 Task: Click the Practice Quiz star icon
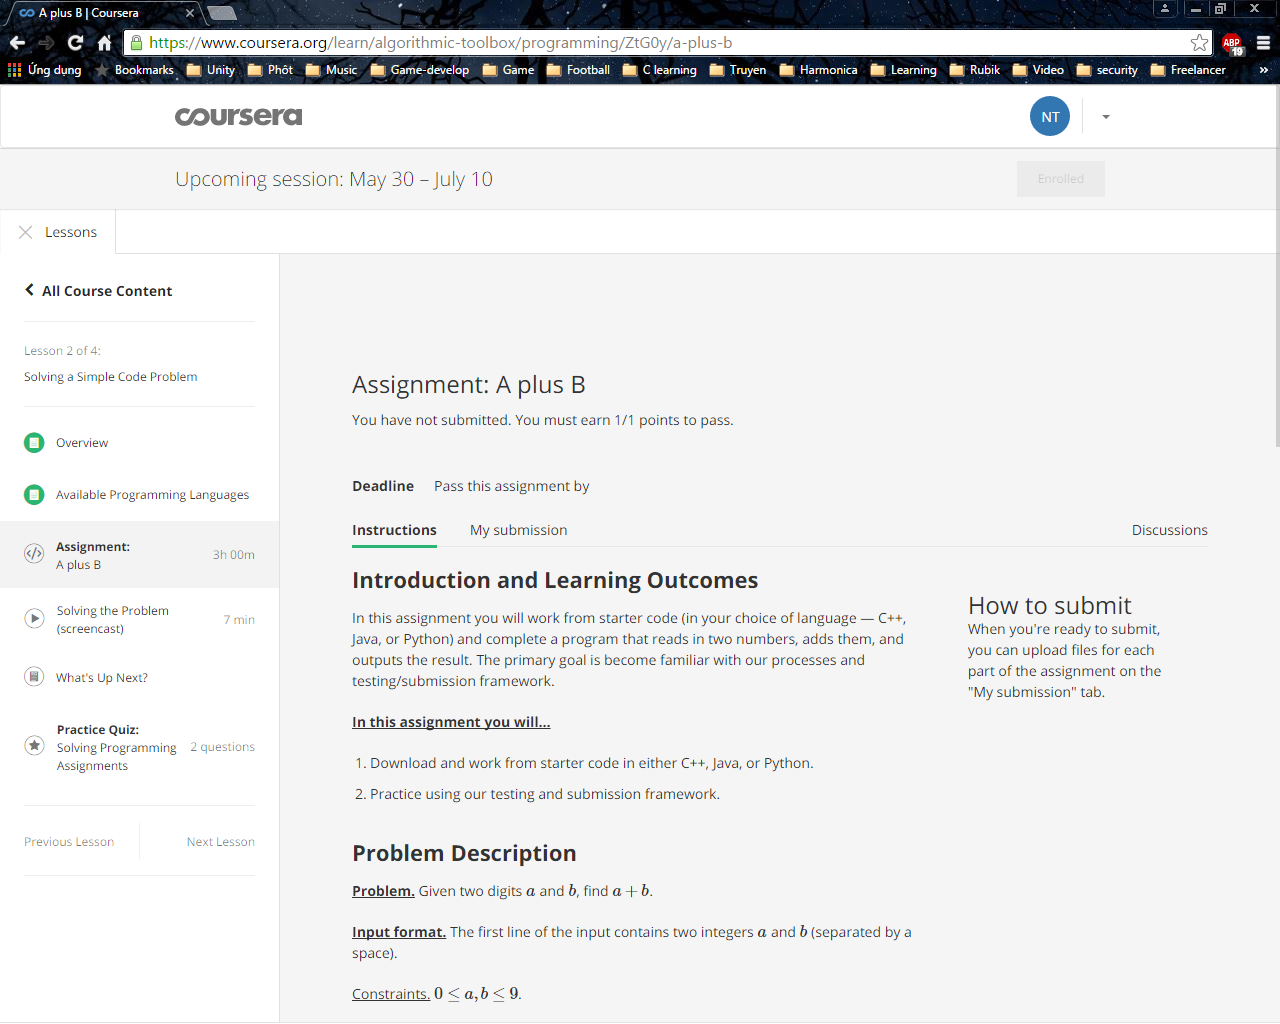pos(34,745)
